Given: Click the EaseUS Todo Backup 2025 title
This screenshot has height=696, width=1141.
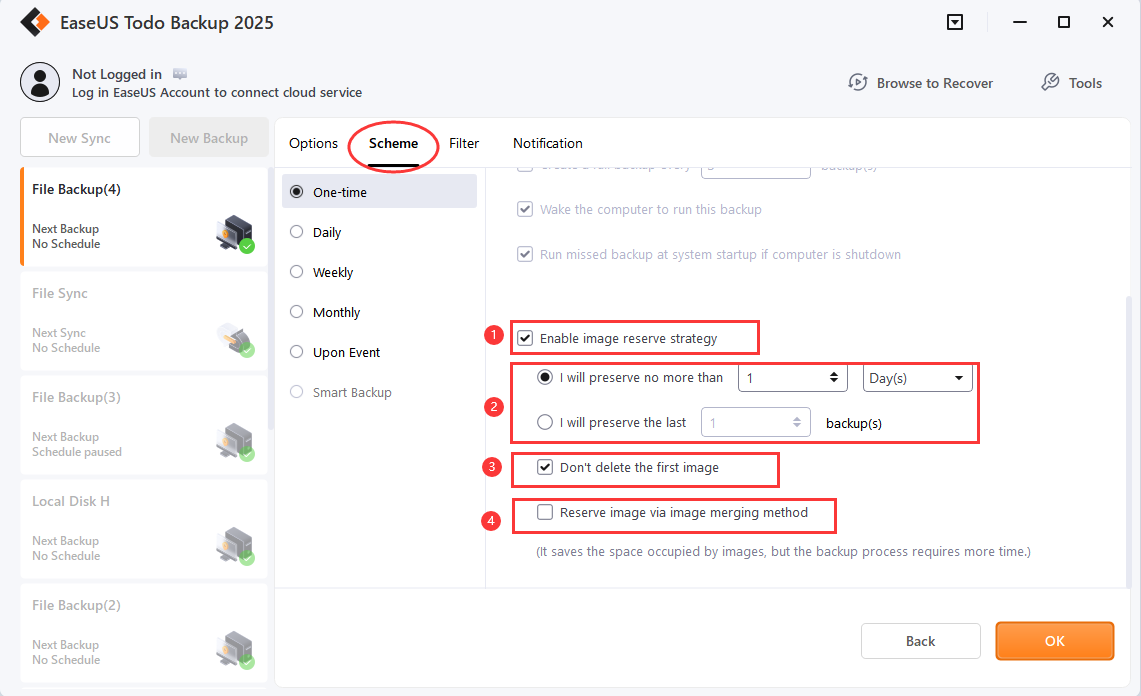Looking at the screenshot, I should point(167,23).
